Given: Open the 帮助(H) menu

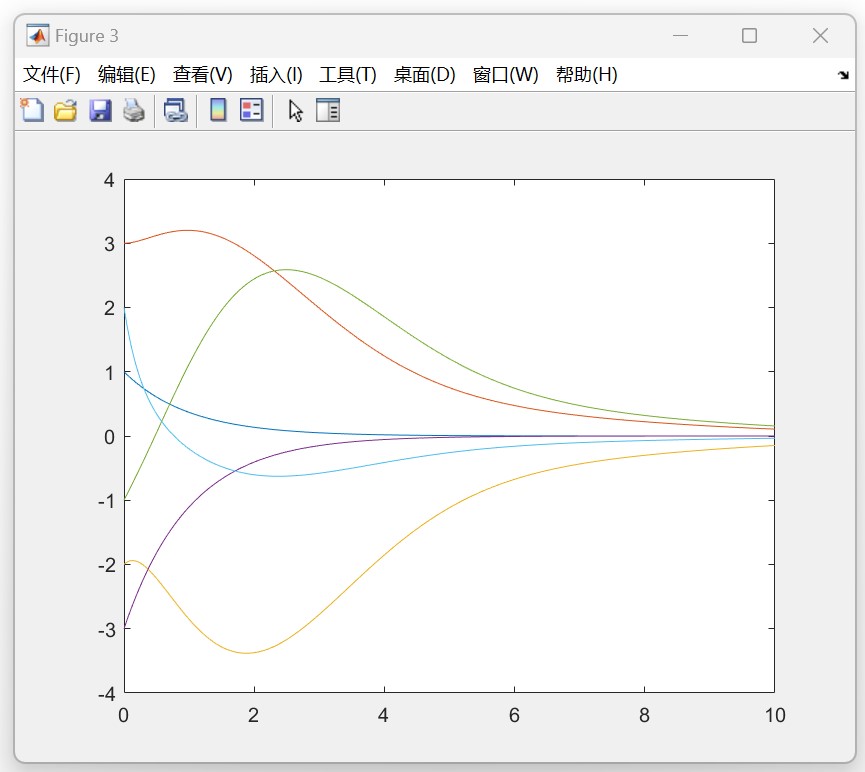Looking at the screenshot, I should click(586, 74).
